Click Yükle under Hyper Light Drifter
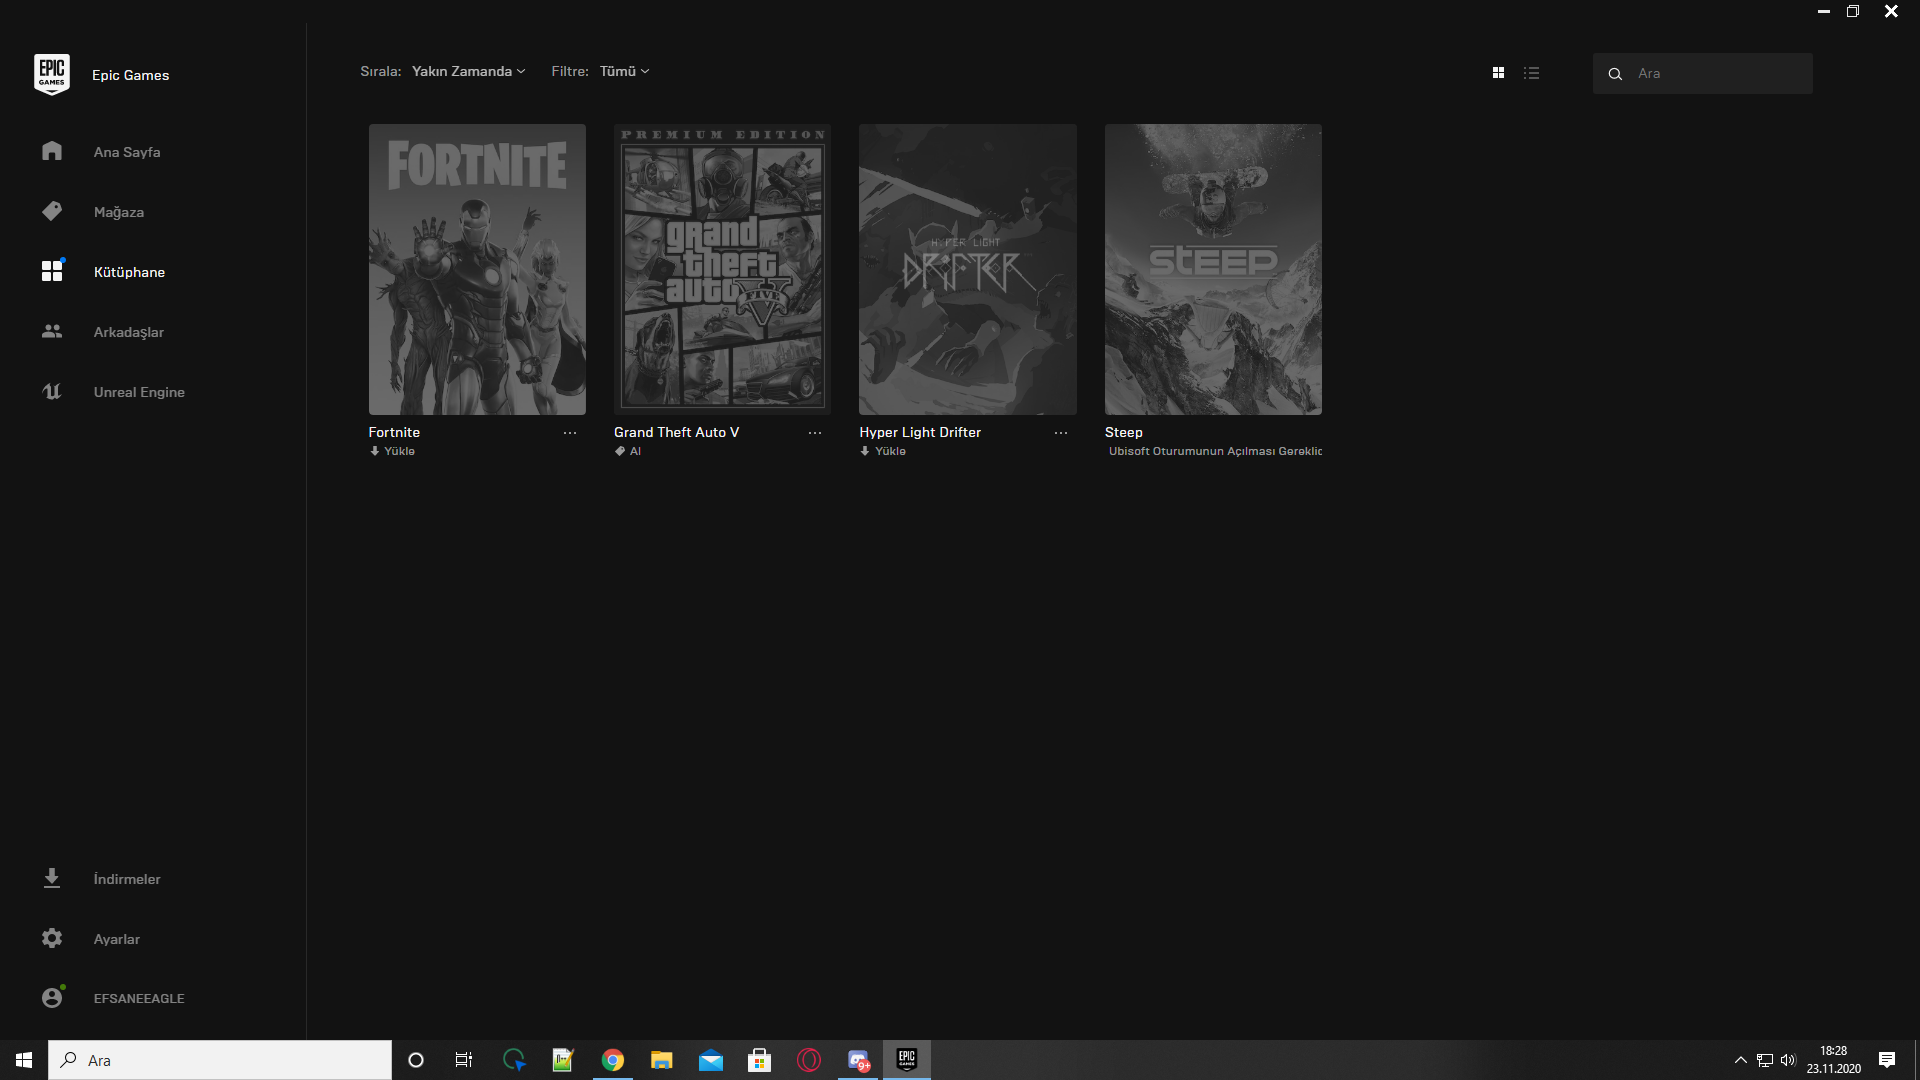Screen dimensions: 1920x1080 pyautogui.click(x=883, y=451)
